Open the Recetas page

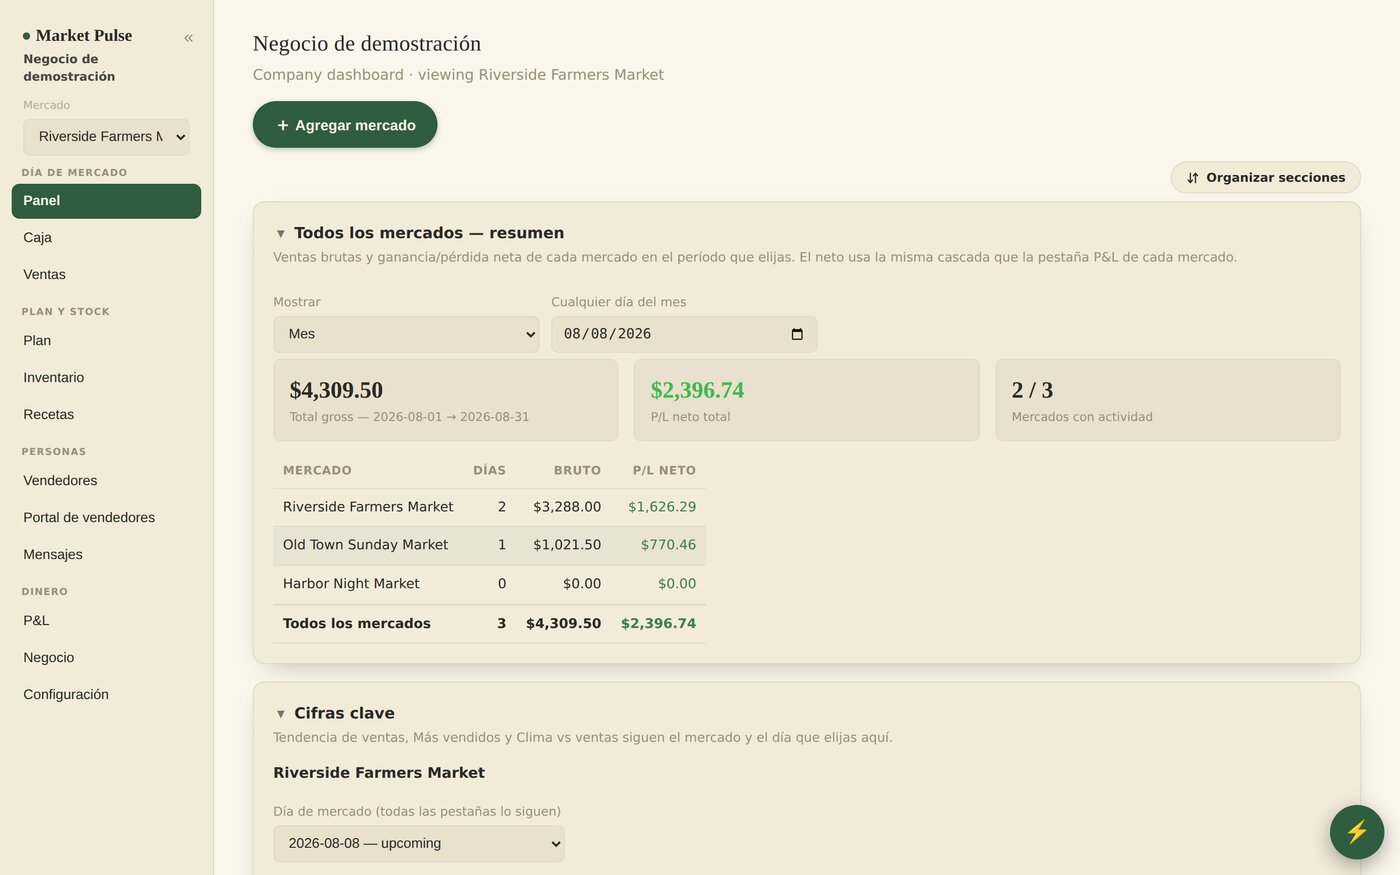(106, 415)
